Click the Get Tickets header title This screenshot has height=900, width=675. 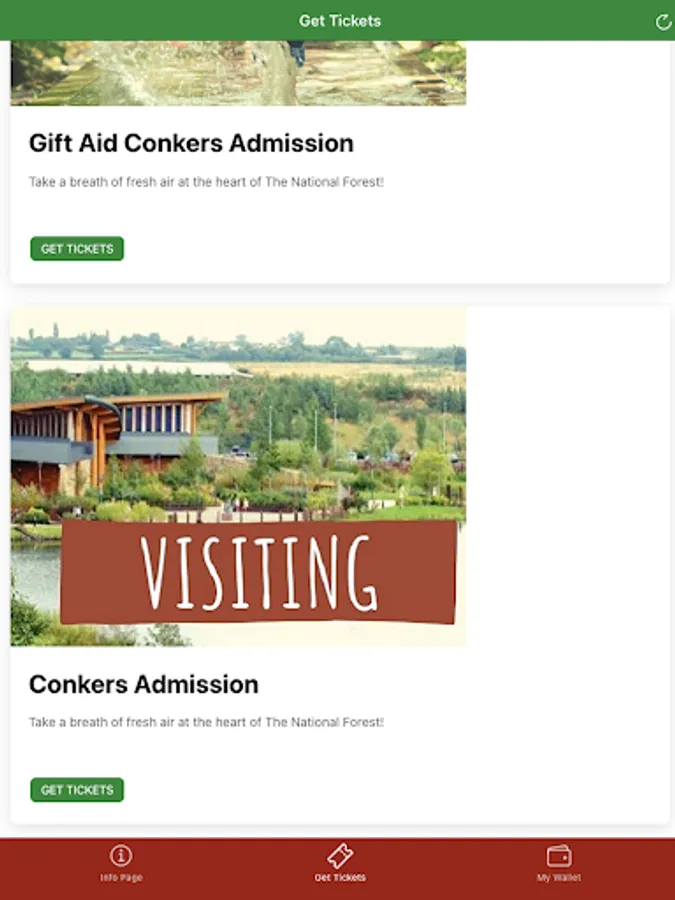click(x=339, y=21)
